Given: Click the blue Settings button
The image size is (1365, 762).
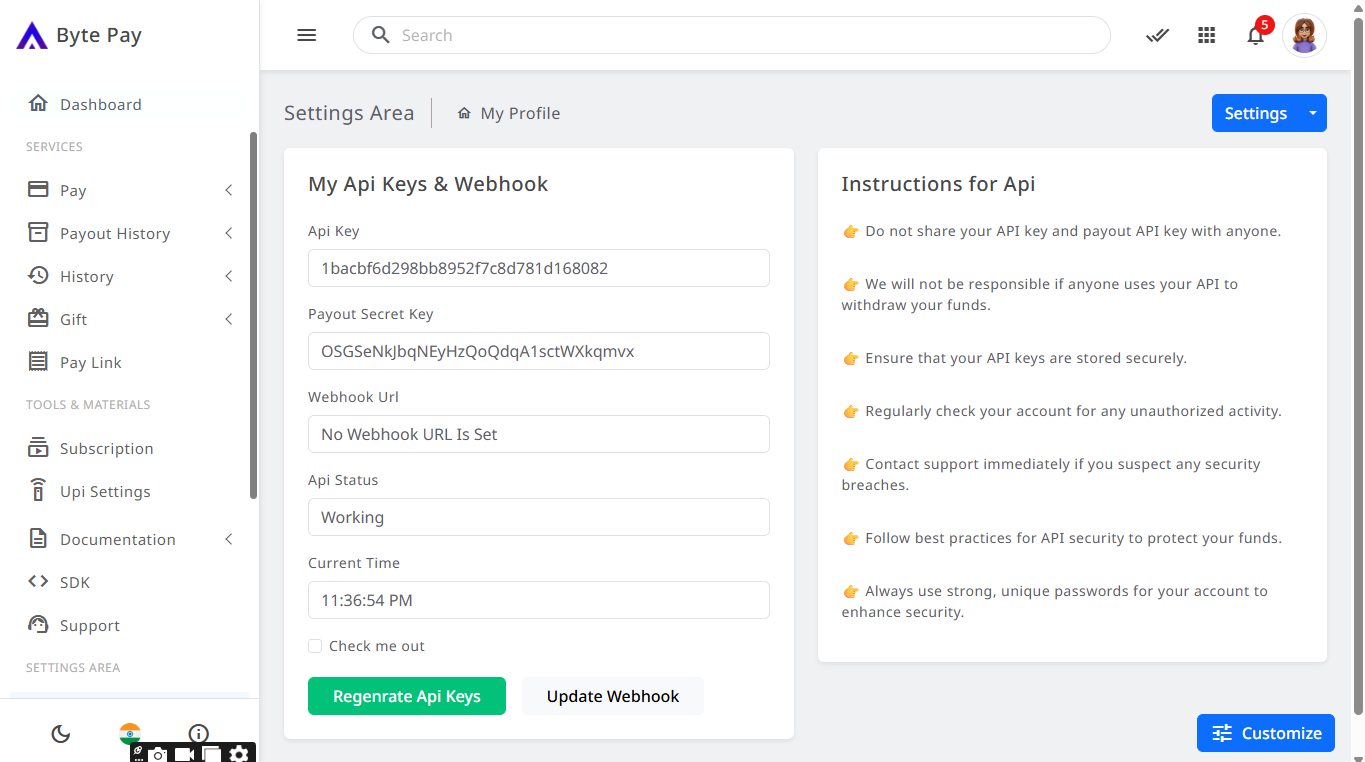Looking at the screenshot, I should 1256,113.
